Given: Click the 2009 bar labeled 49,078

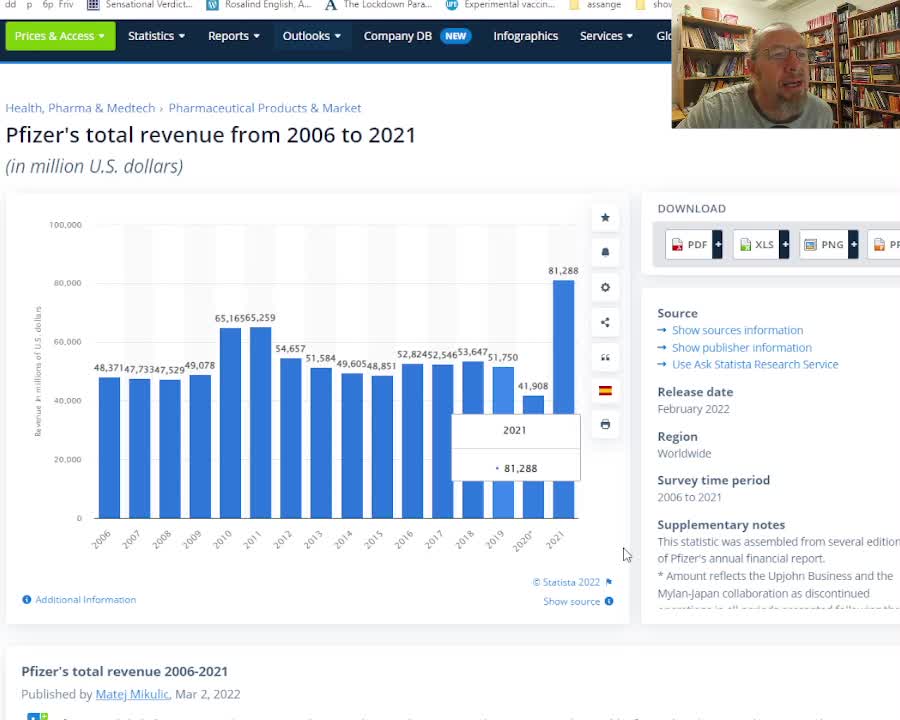Looking at the screenshot, I should (200, 446).
